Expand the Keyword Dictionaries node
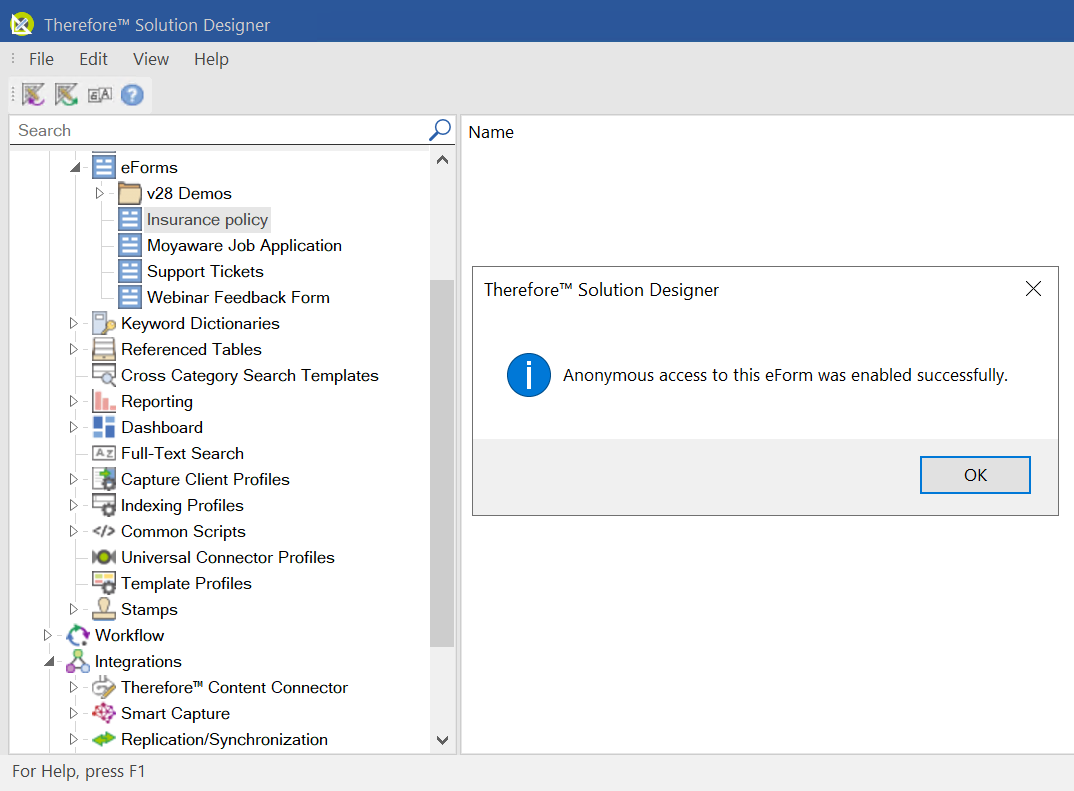Screen dimensions: 1074x791 coord(73,324)
